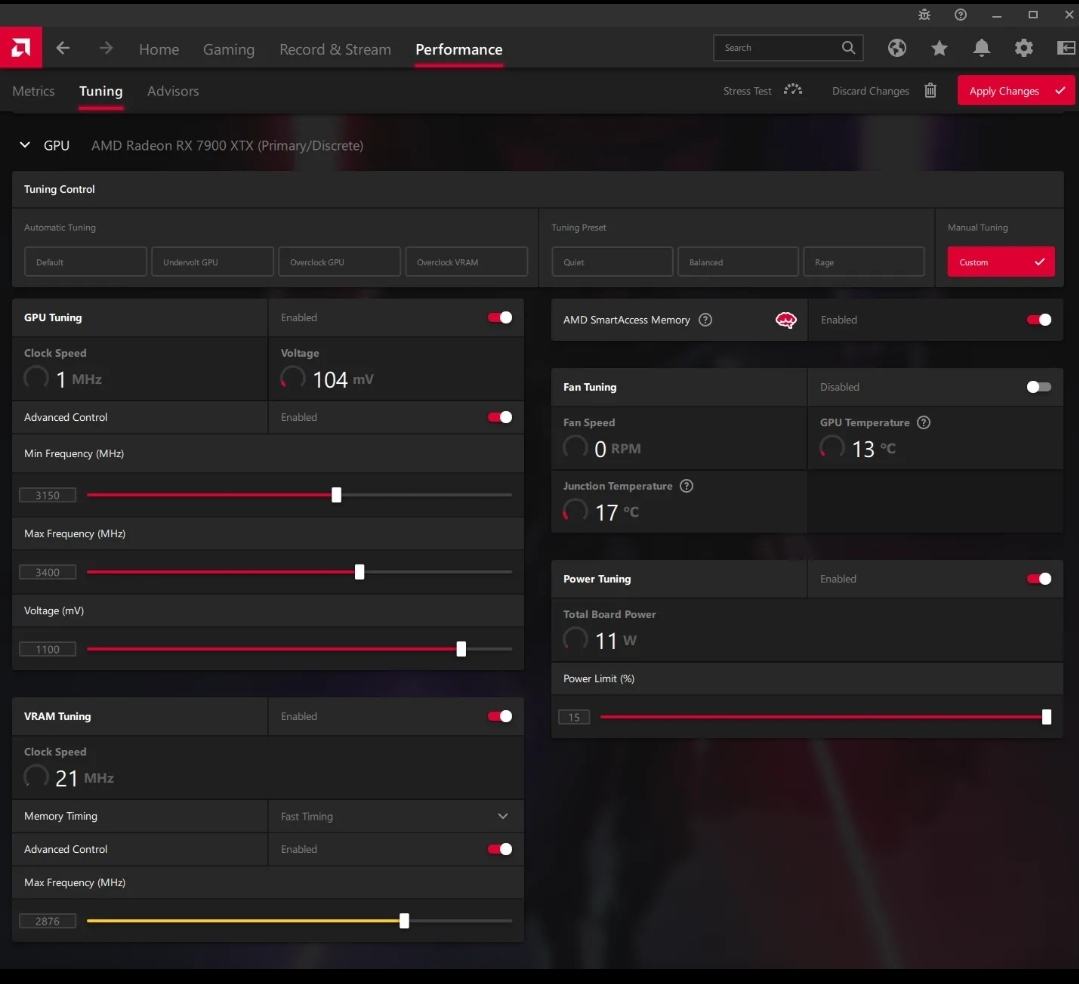Switch to the Tuning subtab
The width and height of the screenshot is (1079, 984).
(100, 91)
